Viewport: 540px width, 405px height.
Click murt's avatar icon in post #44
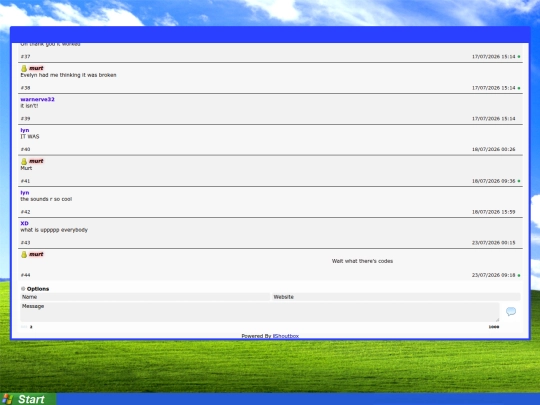pyautogui.click(x=24, y=254)
